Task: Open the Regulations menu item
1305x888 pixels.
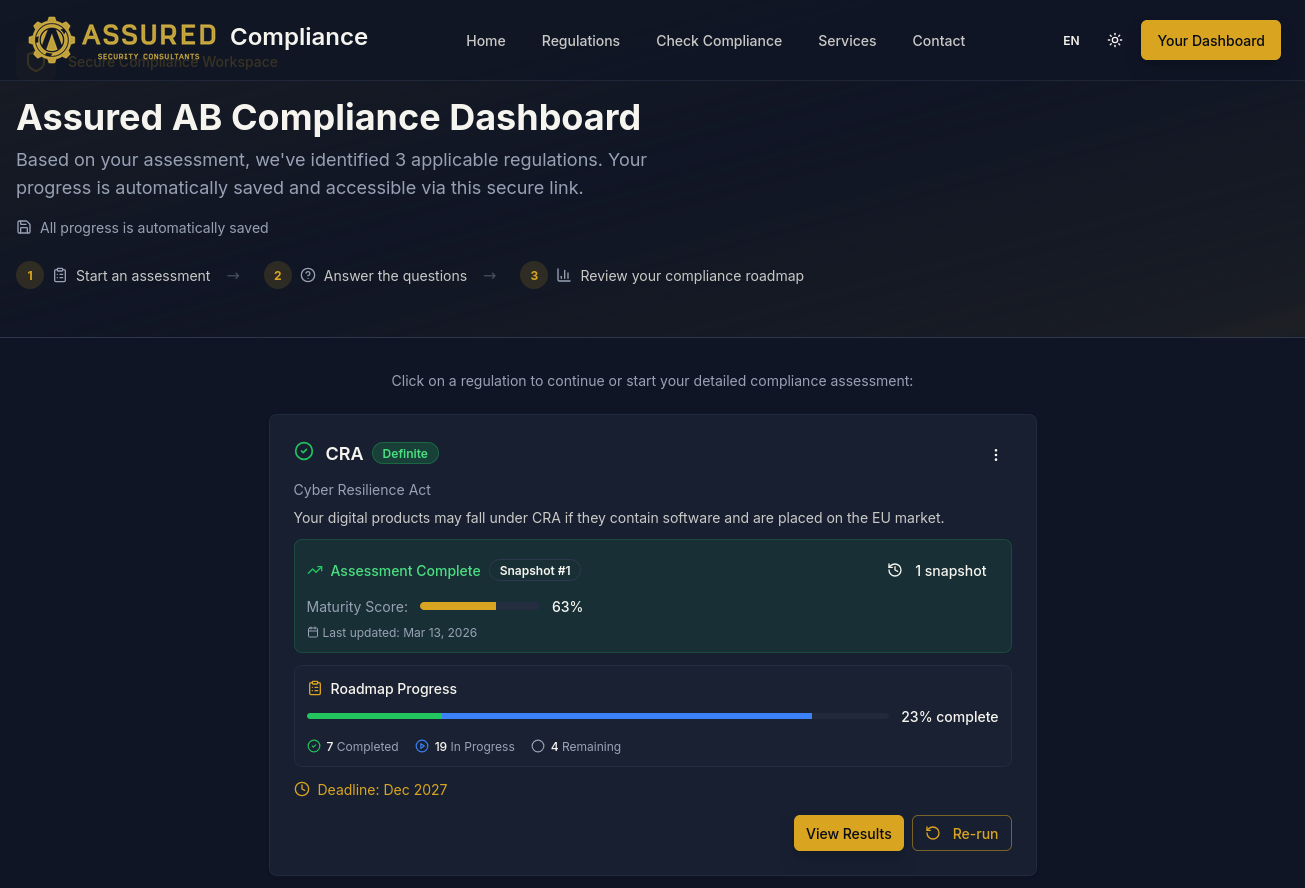Action: click(x=581, y=41)
